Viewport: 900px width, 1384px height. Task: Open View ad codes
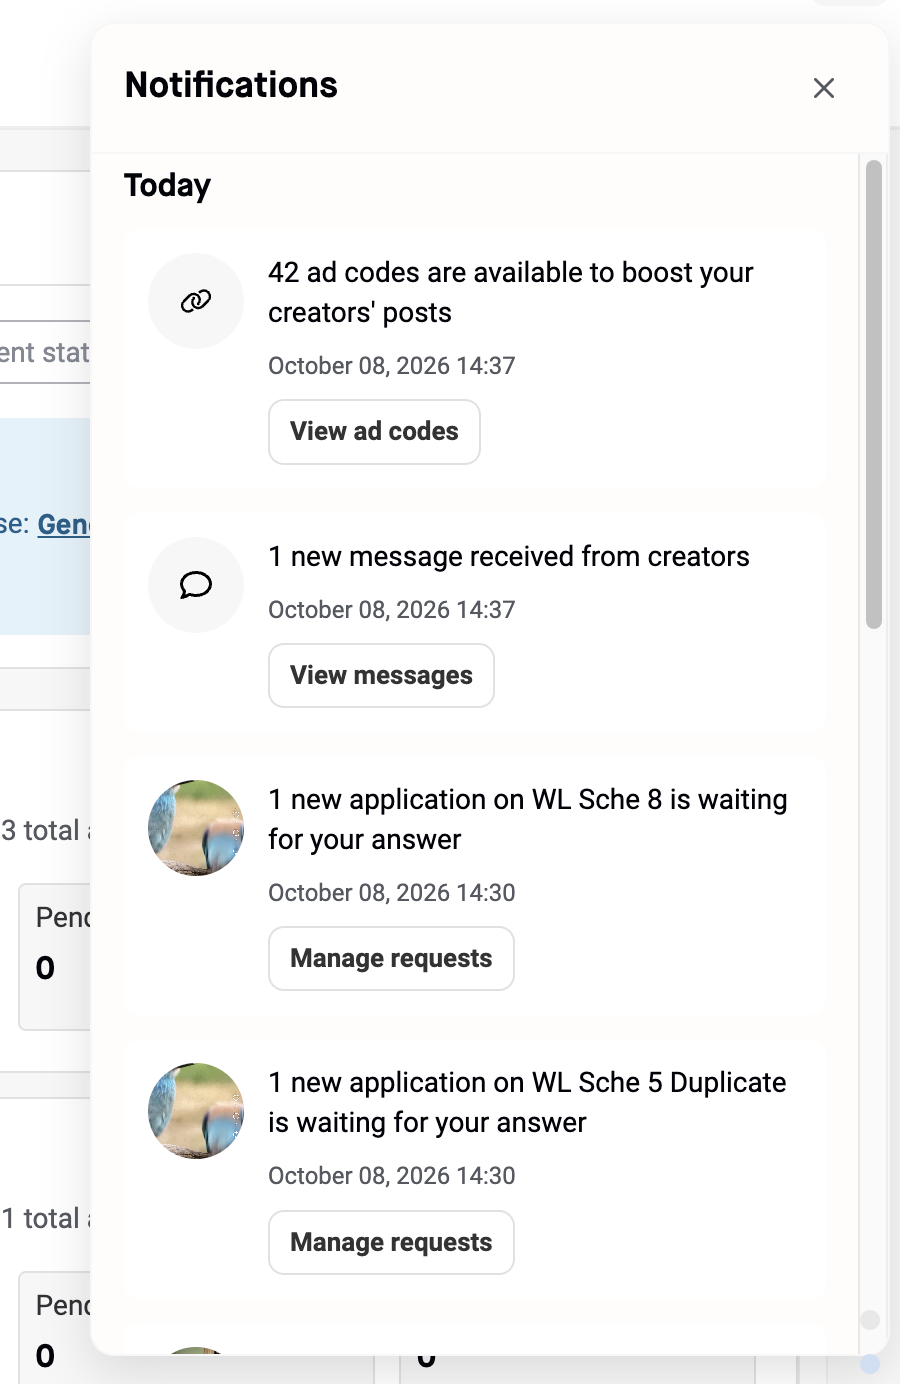(x=374, y=432)
